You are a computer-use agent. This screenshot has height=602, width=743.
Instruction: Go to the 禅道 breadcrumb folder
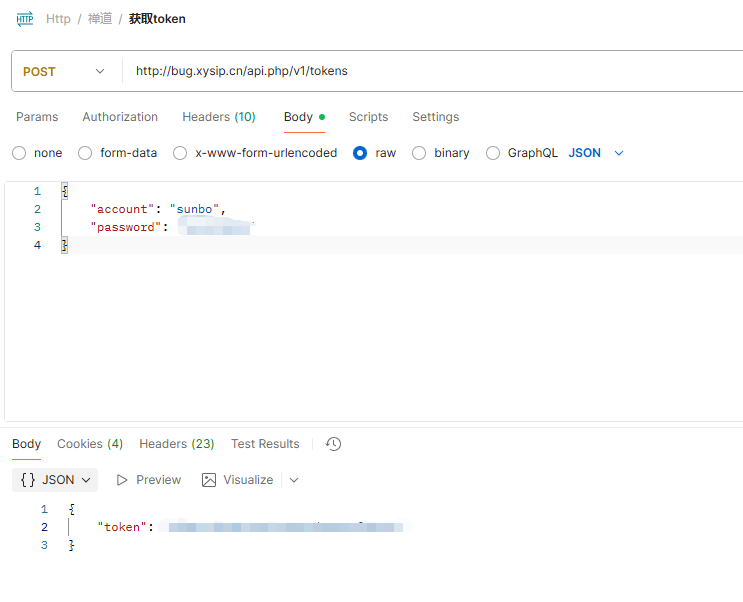click(x=100, y=18)
